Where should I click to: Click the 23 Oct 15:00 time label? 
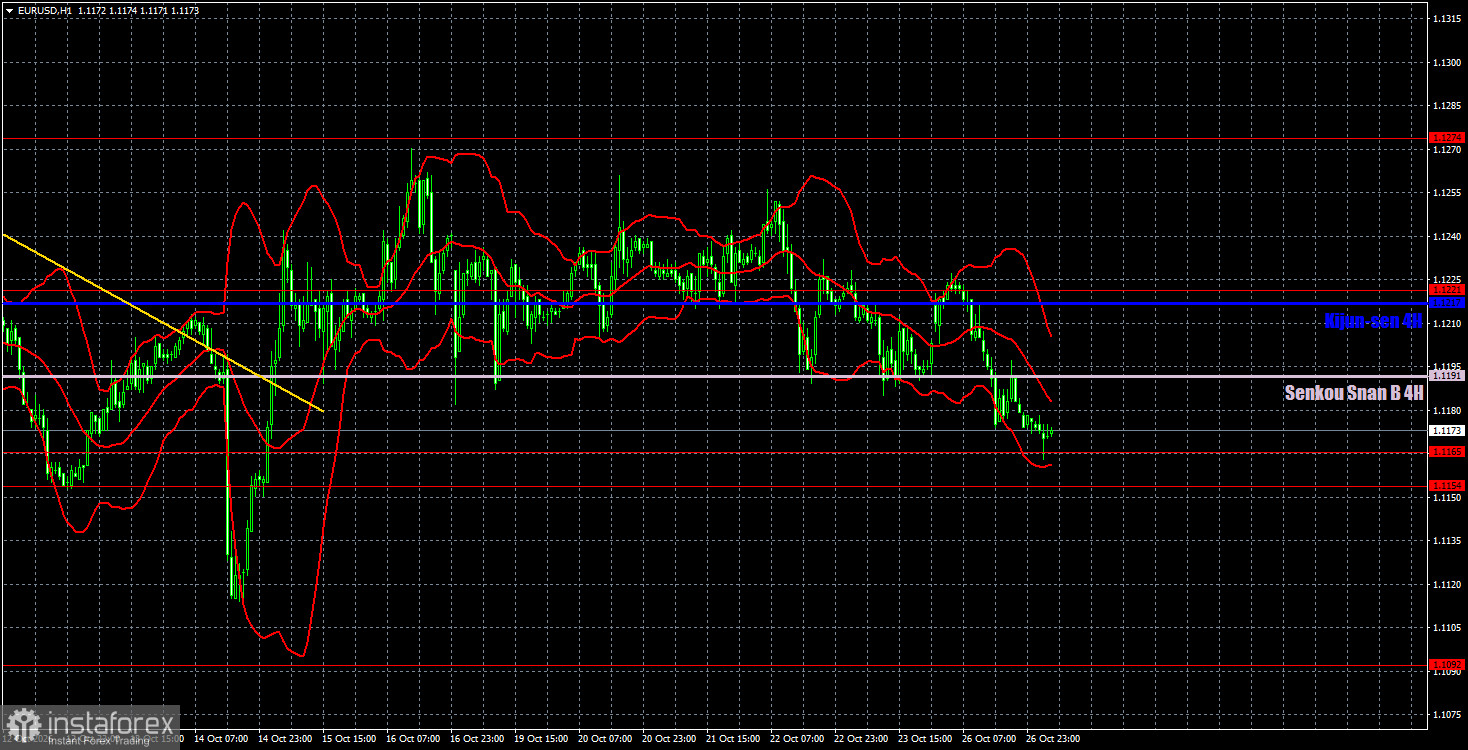click(x=923, y=739)
